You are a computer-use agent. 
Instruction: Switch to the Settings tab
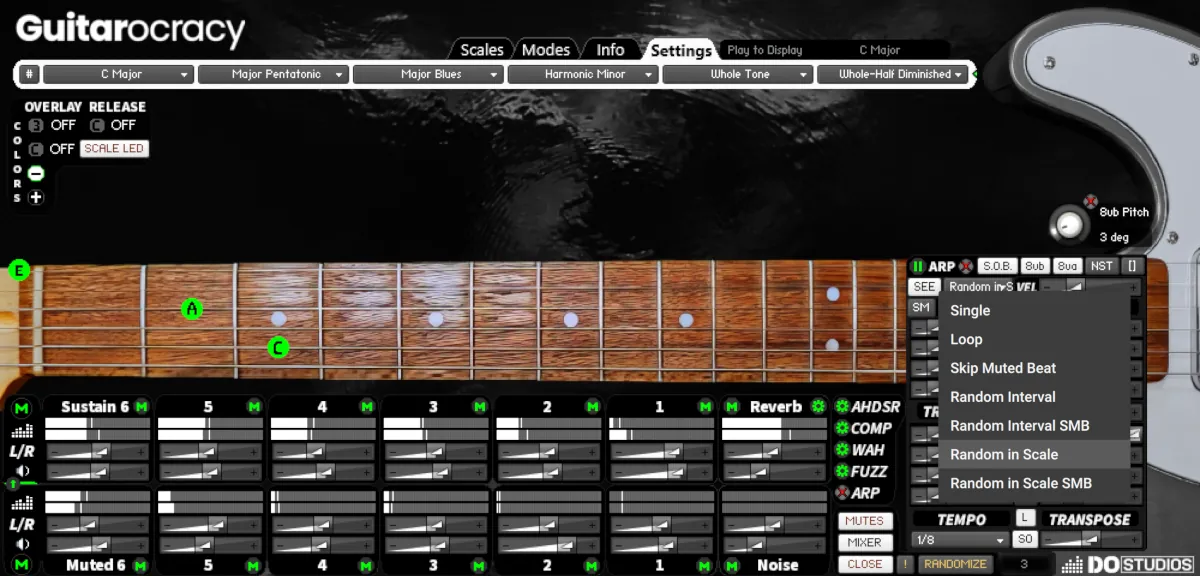tap(681, 50)
